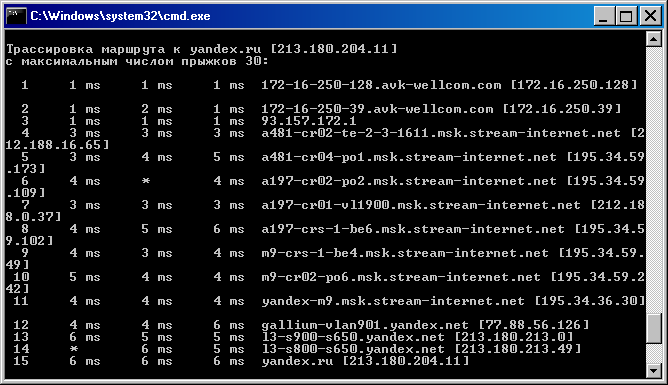Click the 93.157.172.1 address on hop 3
The height and width of the screenshot is (385, 668).
[309, 121]
